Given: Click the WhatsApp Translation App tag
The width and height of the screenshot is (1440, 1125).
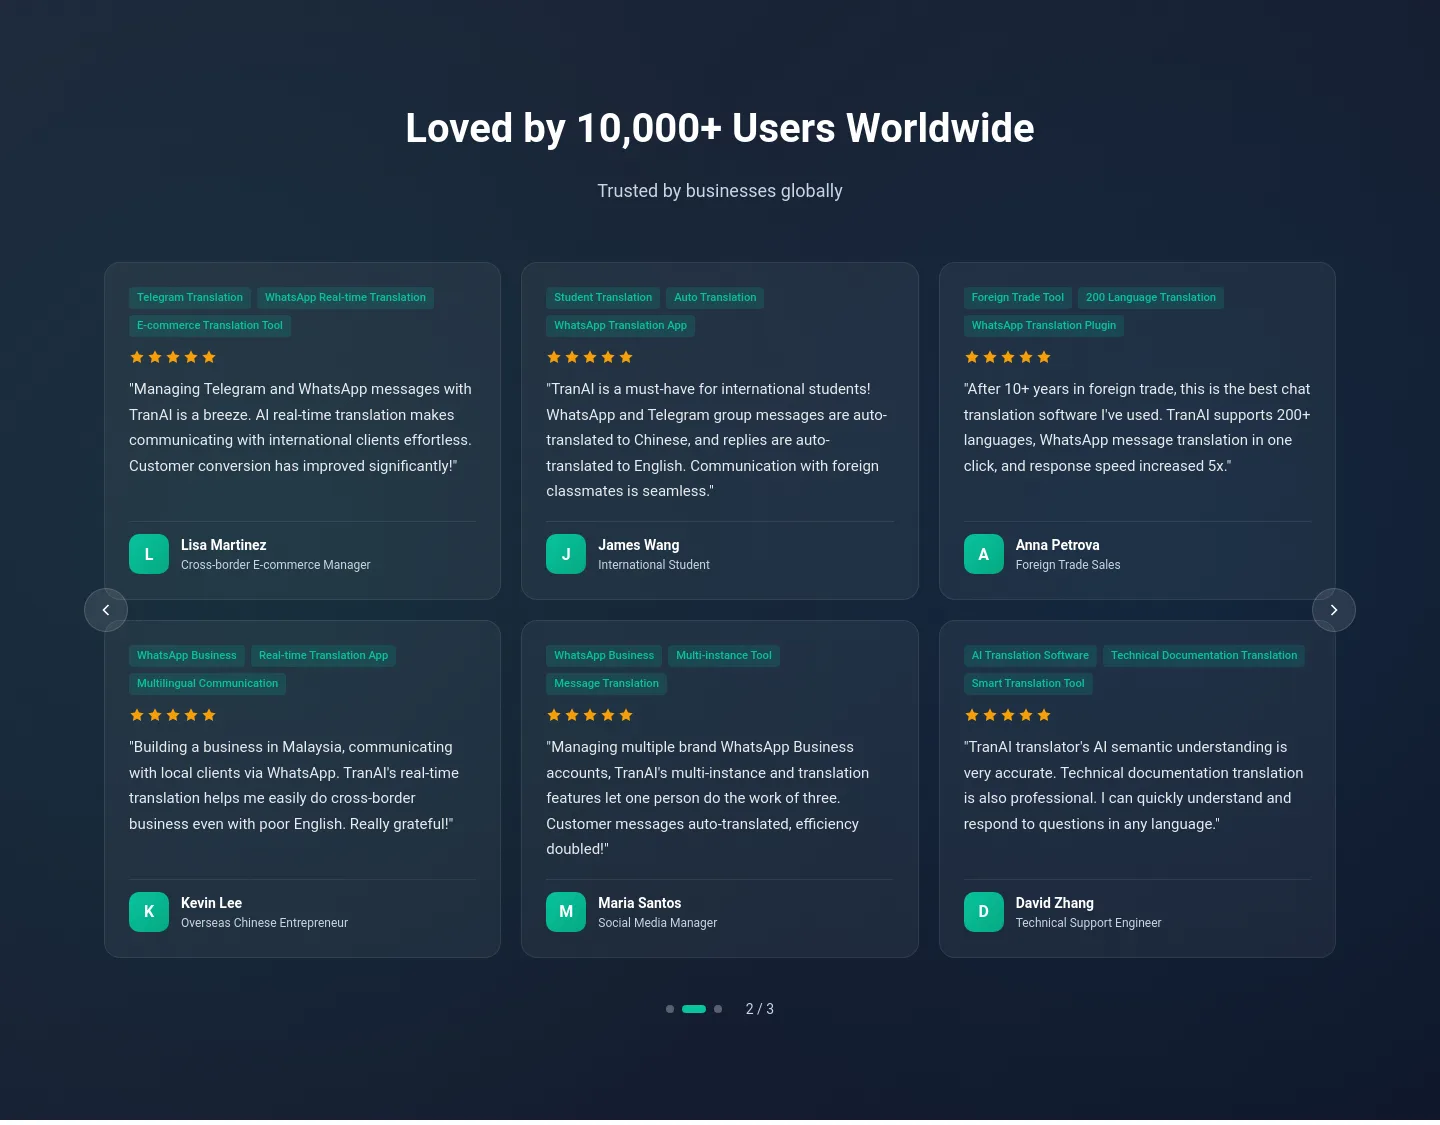Looking at the screenshot, I should click(621, 326).
